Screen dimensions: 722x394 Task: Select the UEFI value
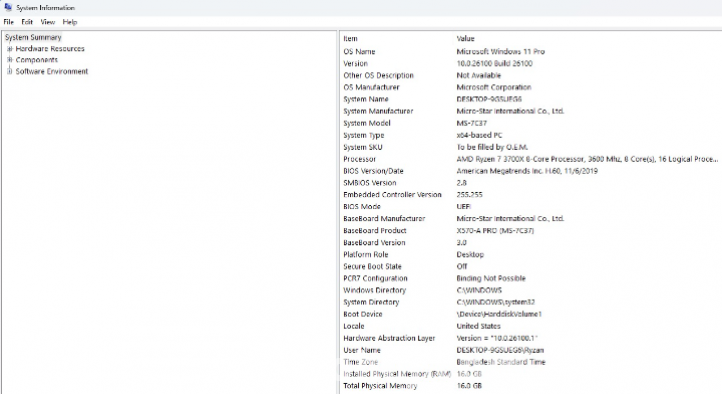click(x=463, y=207)
